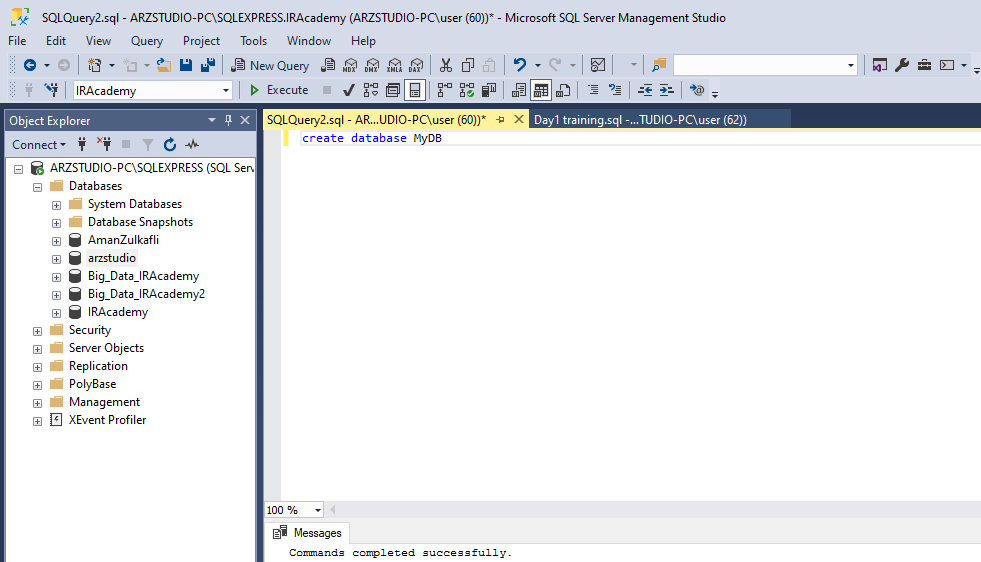981x562 pixels.
Task: Open the Tools menu
Action: (x=253, y=41)
